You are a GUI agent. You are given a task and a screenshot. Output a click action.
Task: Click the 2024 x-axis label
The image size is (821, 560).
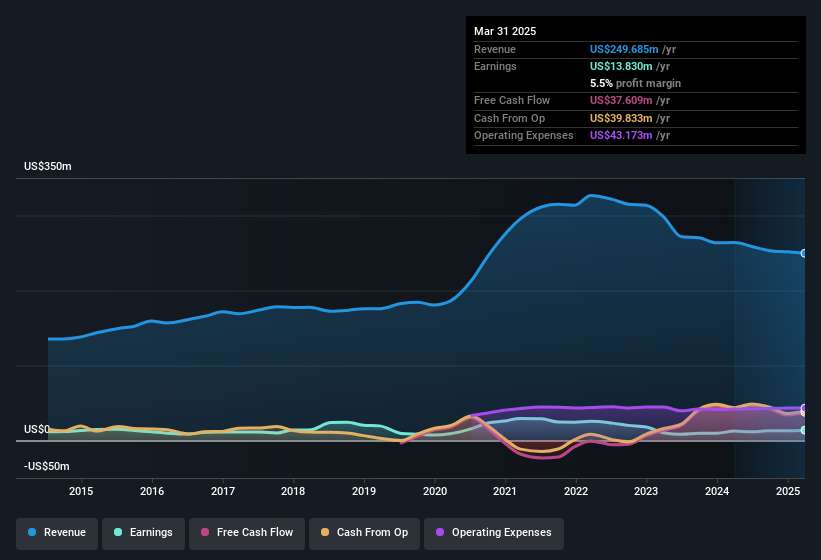tap(717, 491)
